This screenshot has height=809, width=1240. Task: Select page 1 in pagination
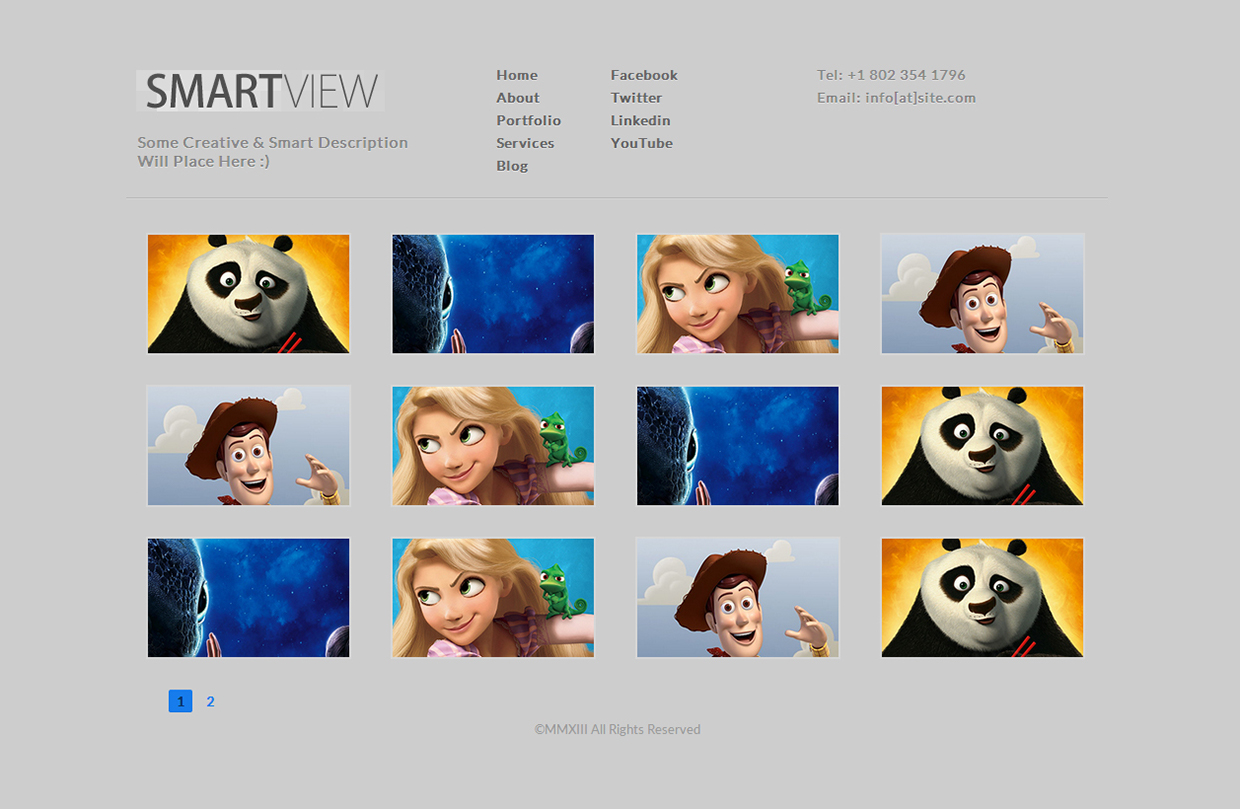[180, 701]
